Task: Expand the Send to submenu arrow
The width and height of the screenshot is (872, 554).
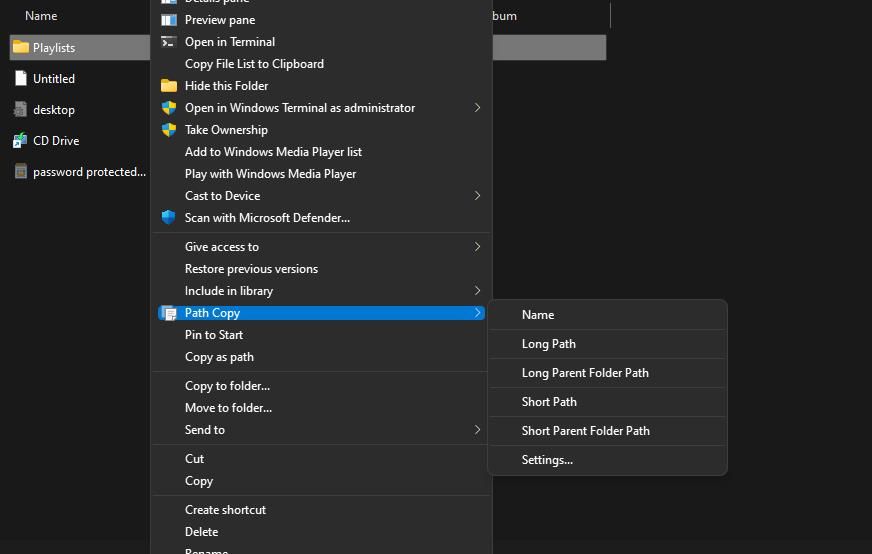Action: click(477, 429)
